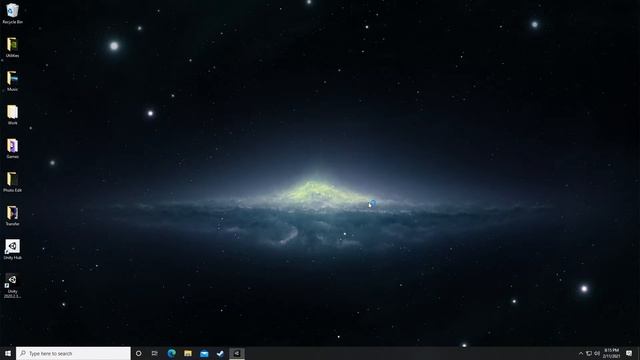Click the Type here to search box
The width and height of the screenshot is (640, 360).
[73, 353]
